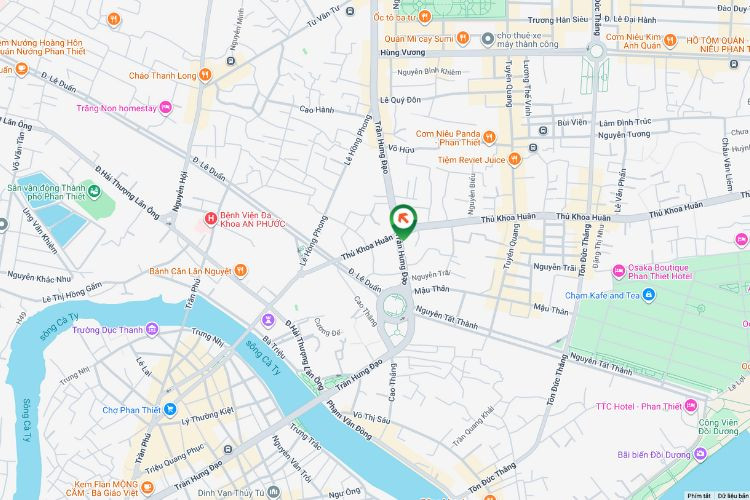
Task: Click the green location pin marker
Action: pos(403,222)
